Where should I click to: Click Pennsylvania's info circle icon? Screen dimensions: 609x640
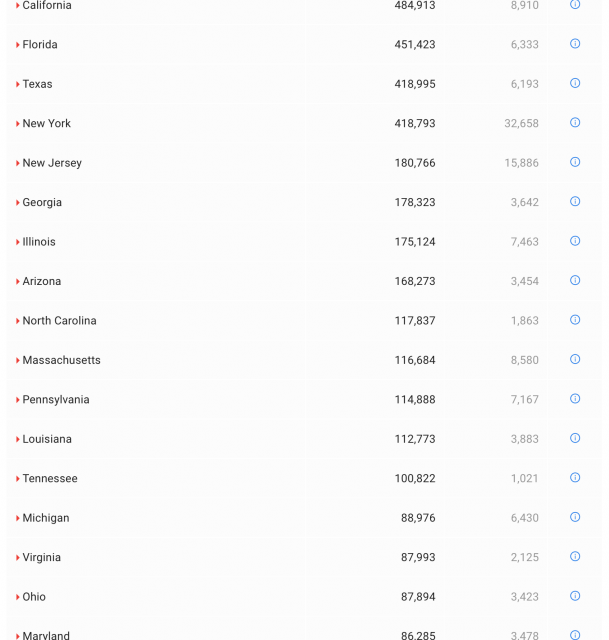click(575, 399)
